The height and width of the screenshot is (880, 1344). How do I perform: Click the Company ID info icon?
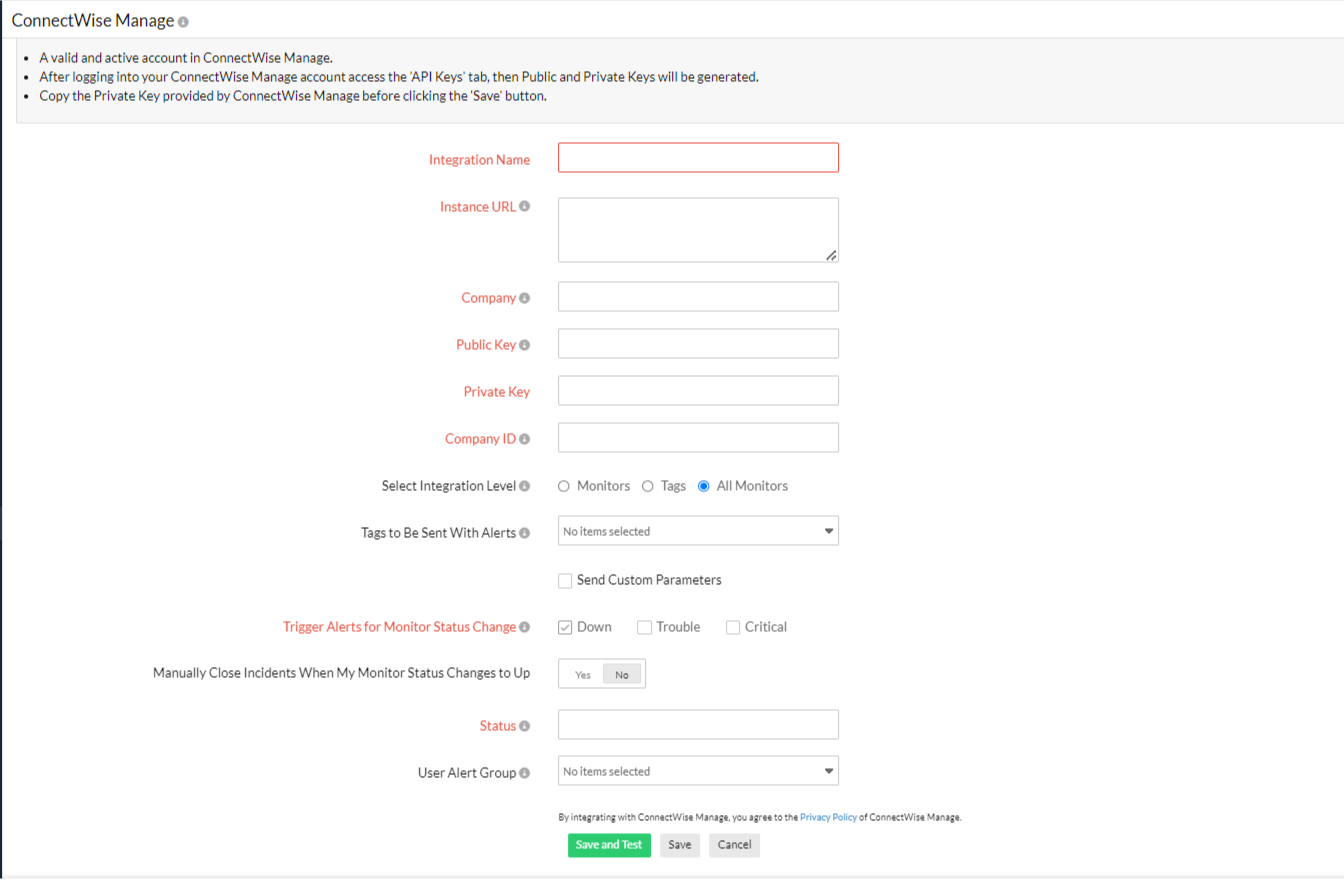tap(525, 439)
